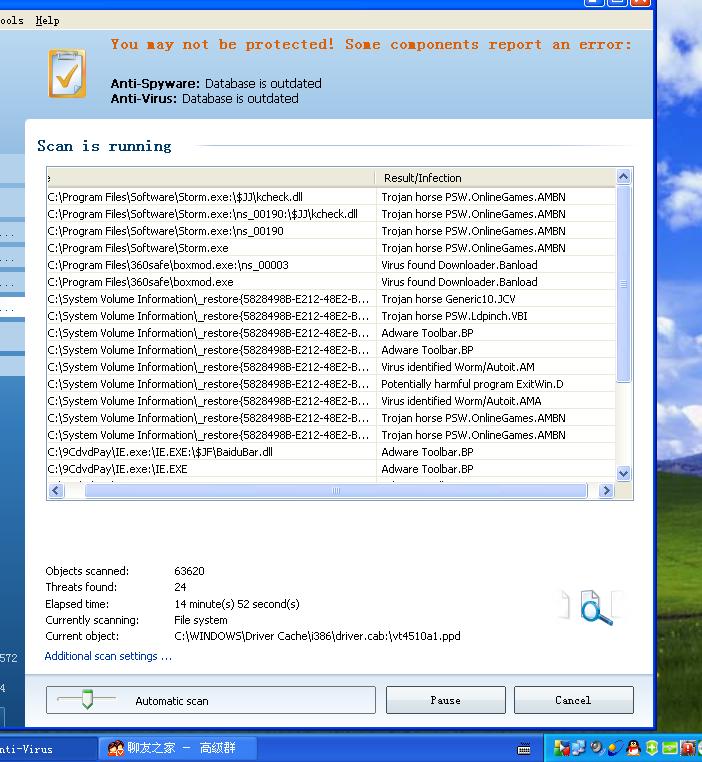Click the red exclamation alert tray icon
The height and width of the screenshot is (762, 702).
(688, 748)
